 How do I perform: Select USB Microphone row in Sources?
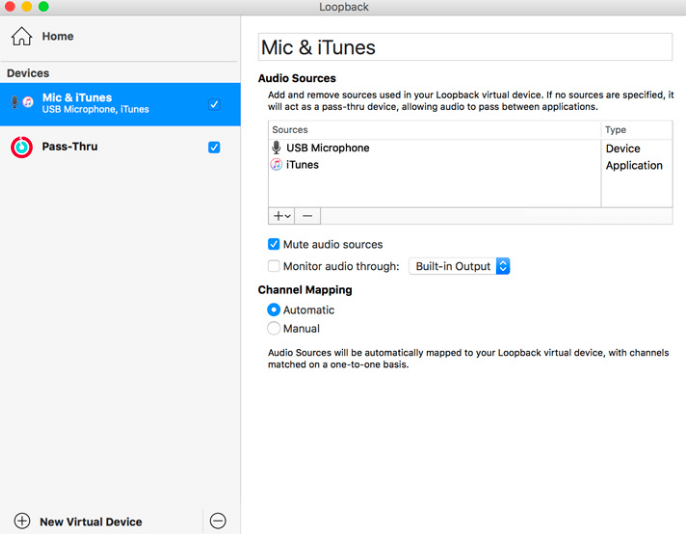coord(400,148)
